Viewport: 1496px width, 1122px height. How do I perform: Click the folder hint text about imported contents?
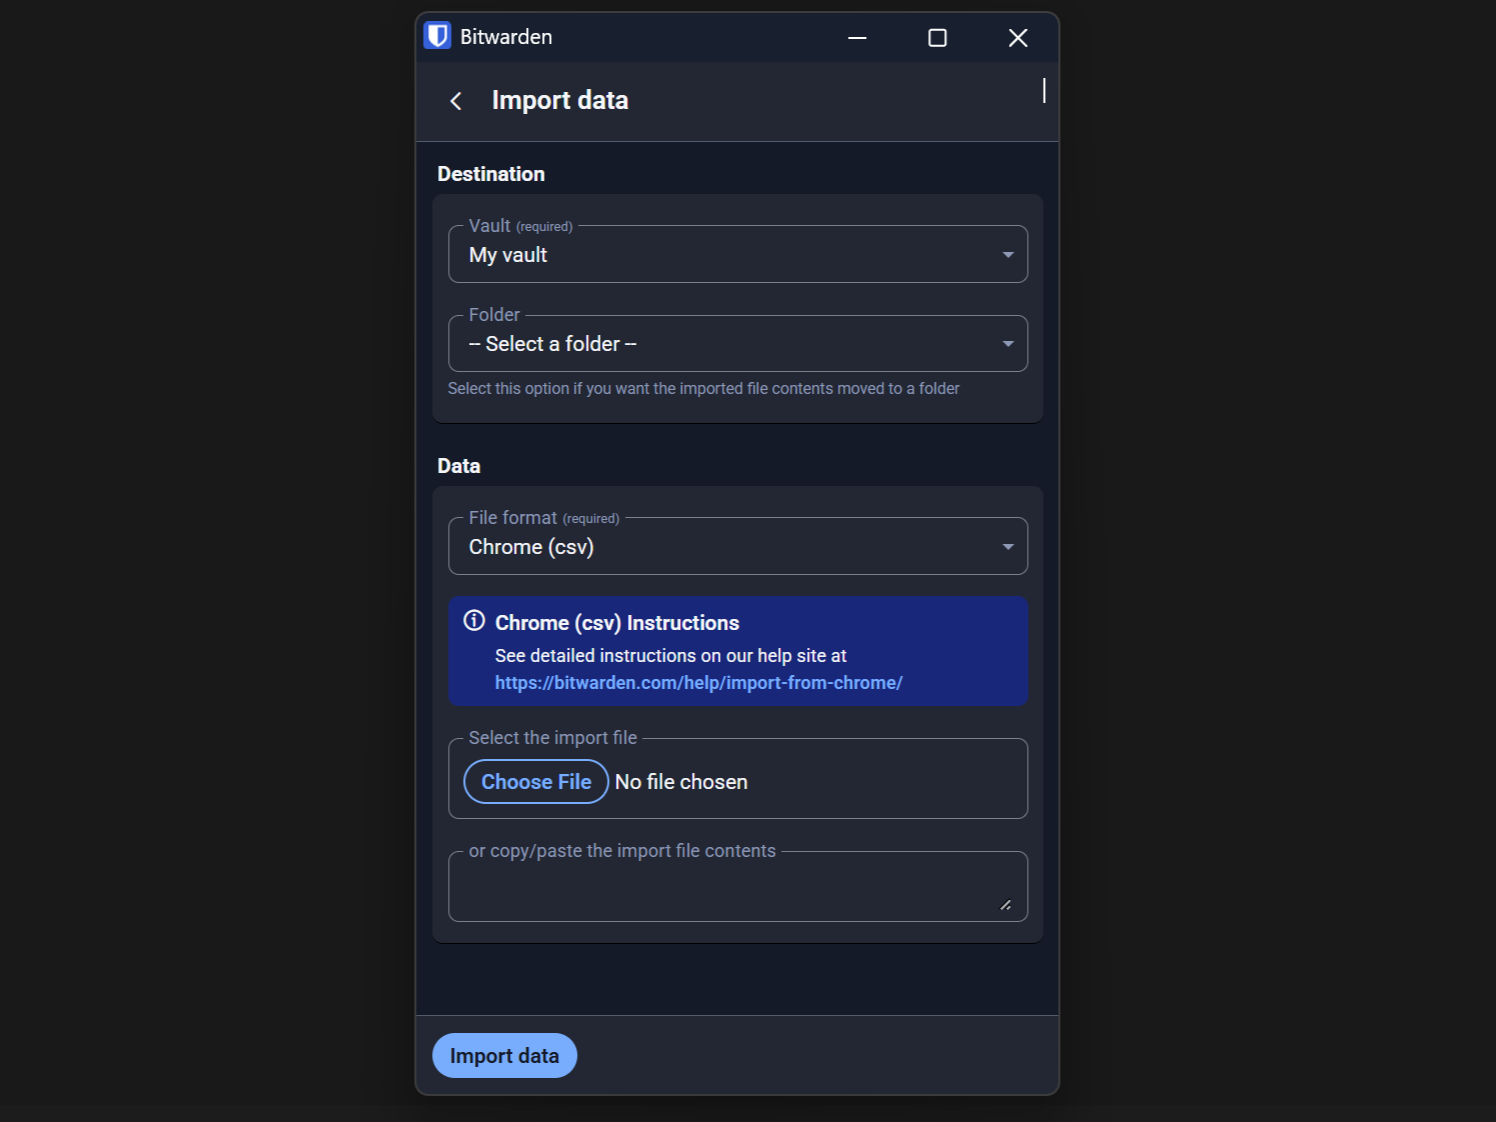click(x=704, y=388)
